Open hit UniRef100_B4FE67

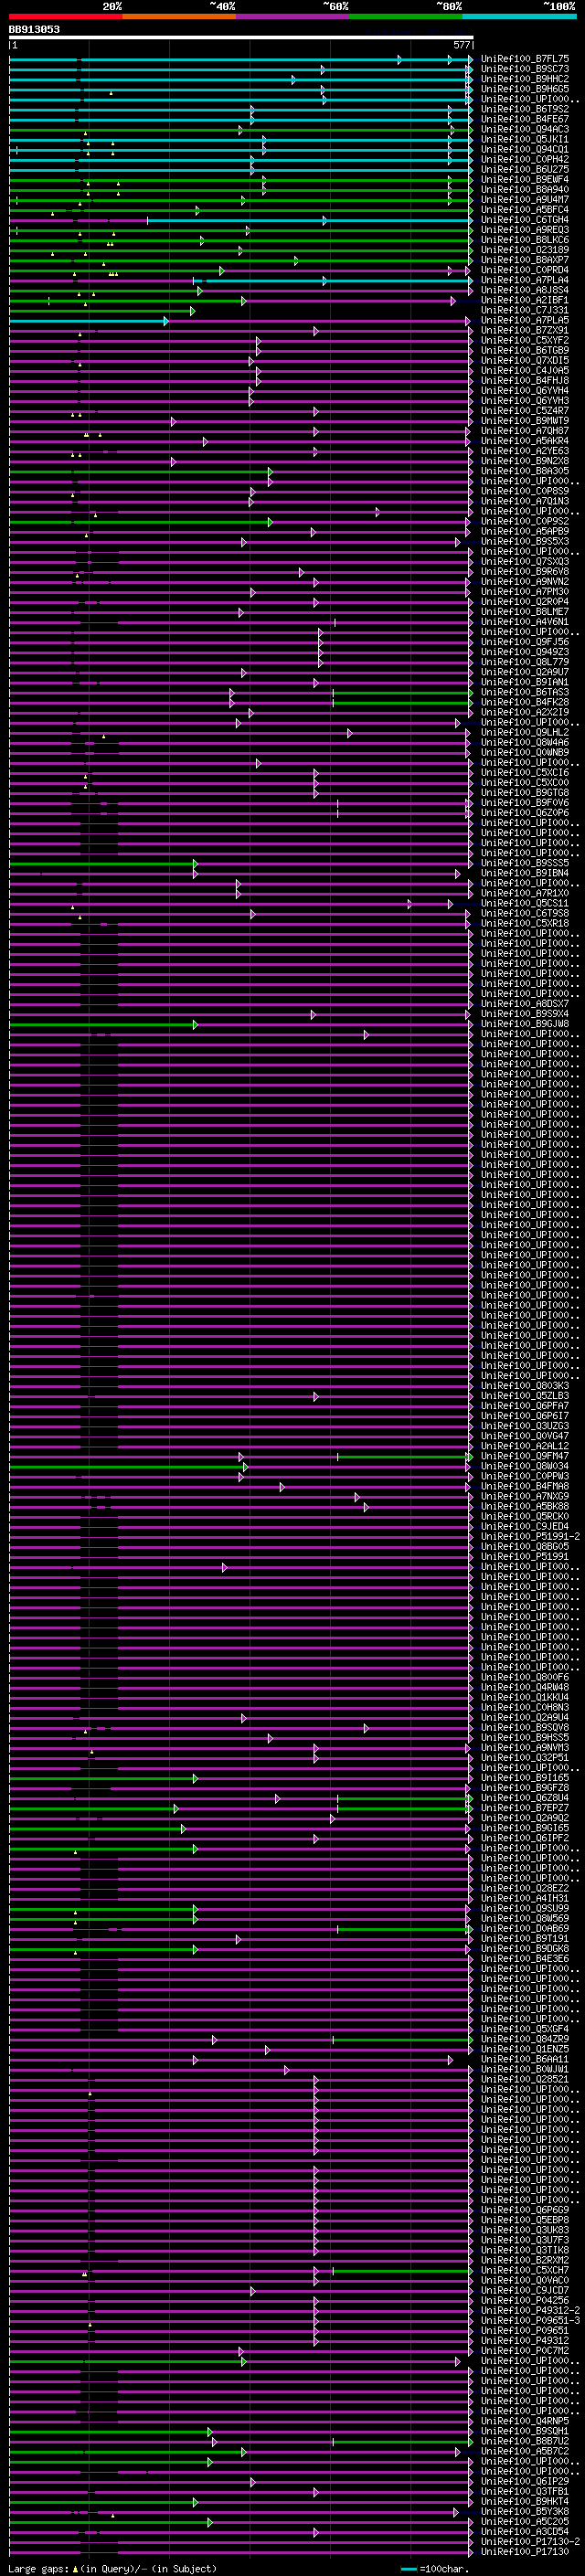[x=525, y=119]
